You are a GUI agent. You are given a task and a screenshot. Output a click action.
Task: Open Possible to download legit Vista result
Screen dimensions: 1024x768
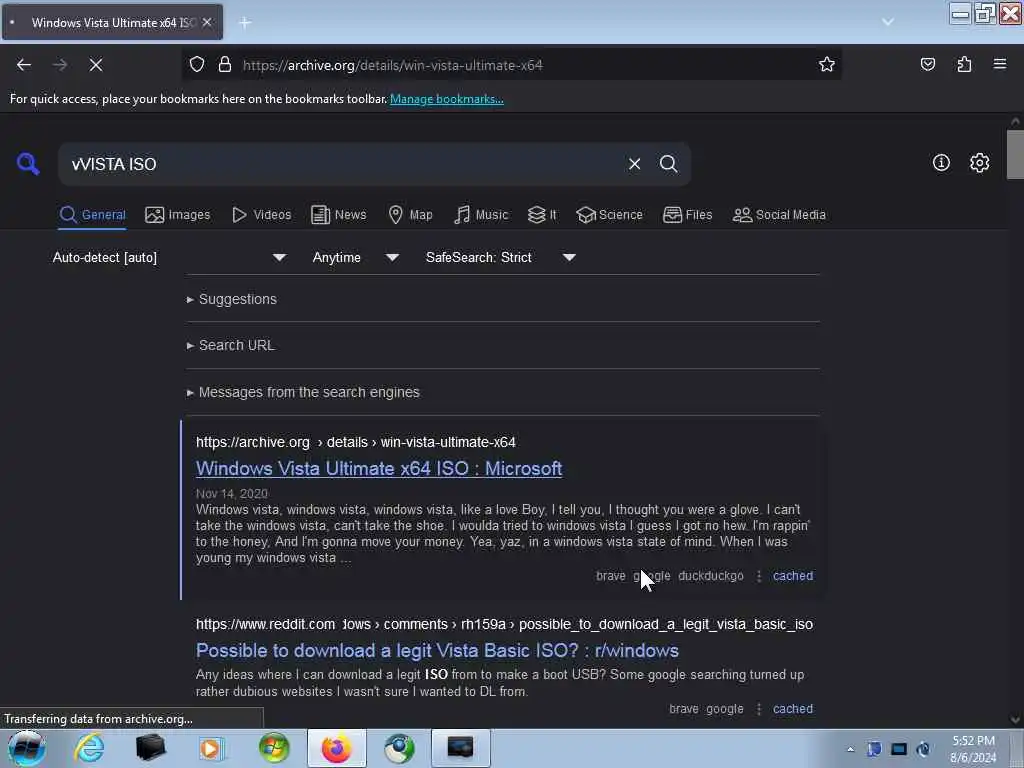(x=437, y=650)
